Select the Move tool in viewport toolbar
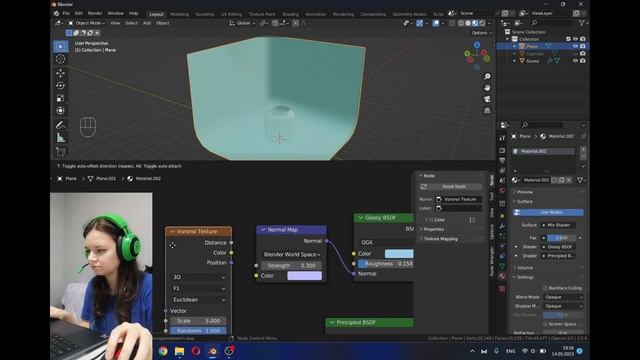This screenshot has height=360, width=640. click(x=60, y=73)
